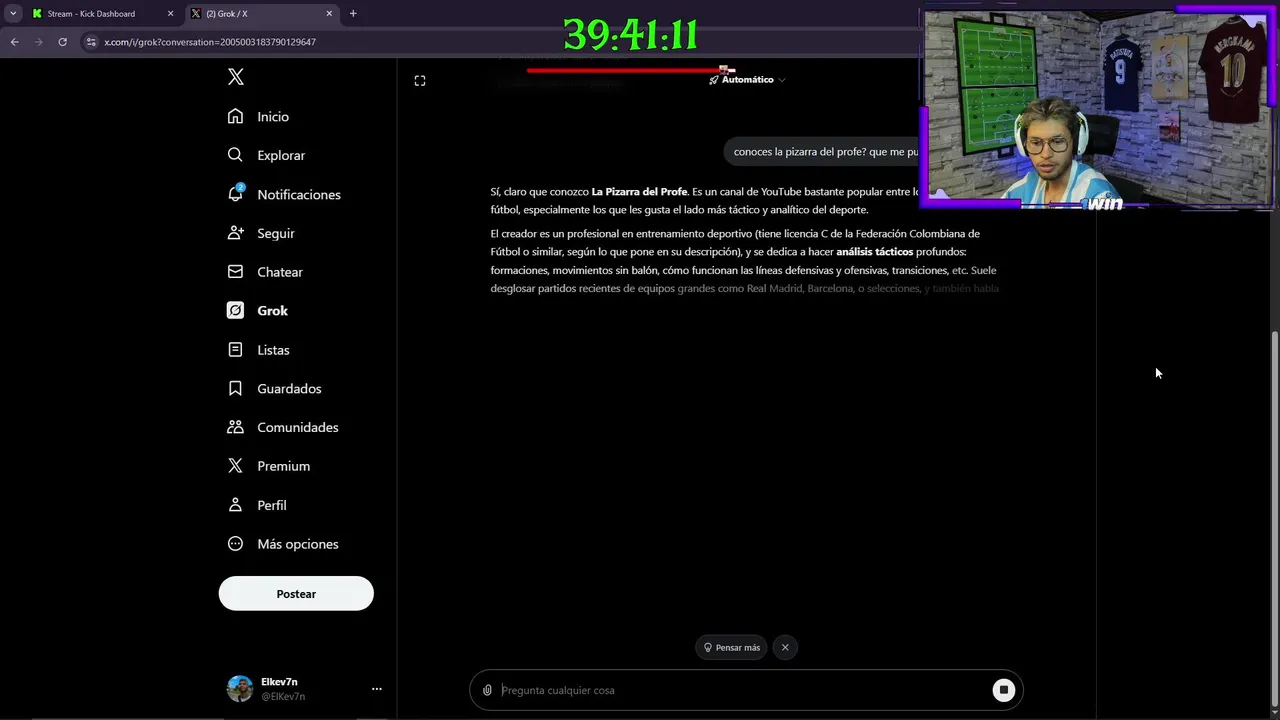Click the Pensar más button
This screenshot has height=720, width=1280.
pos(732,647)
